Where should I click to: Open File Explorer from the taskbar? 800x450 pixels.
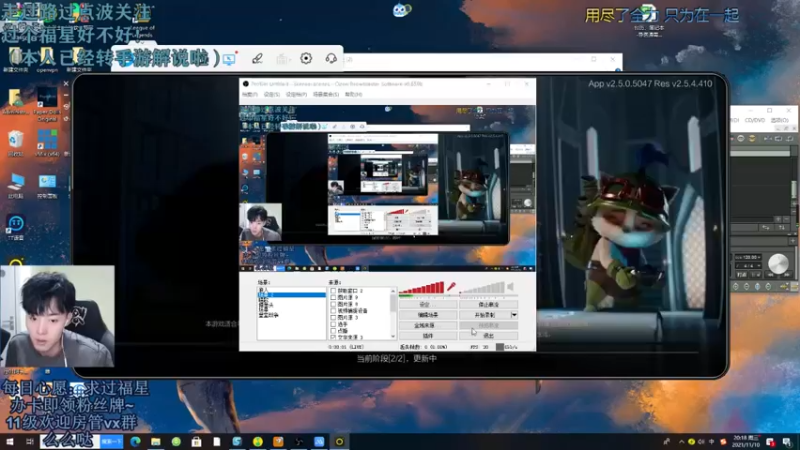coord(156,441)
